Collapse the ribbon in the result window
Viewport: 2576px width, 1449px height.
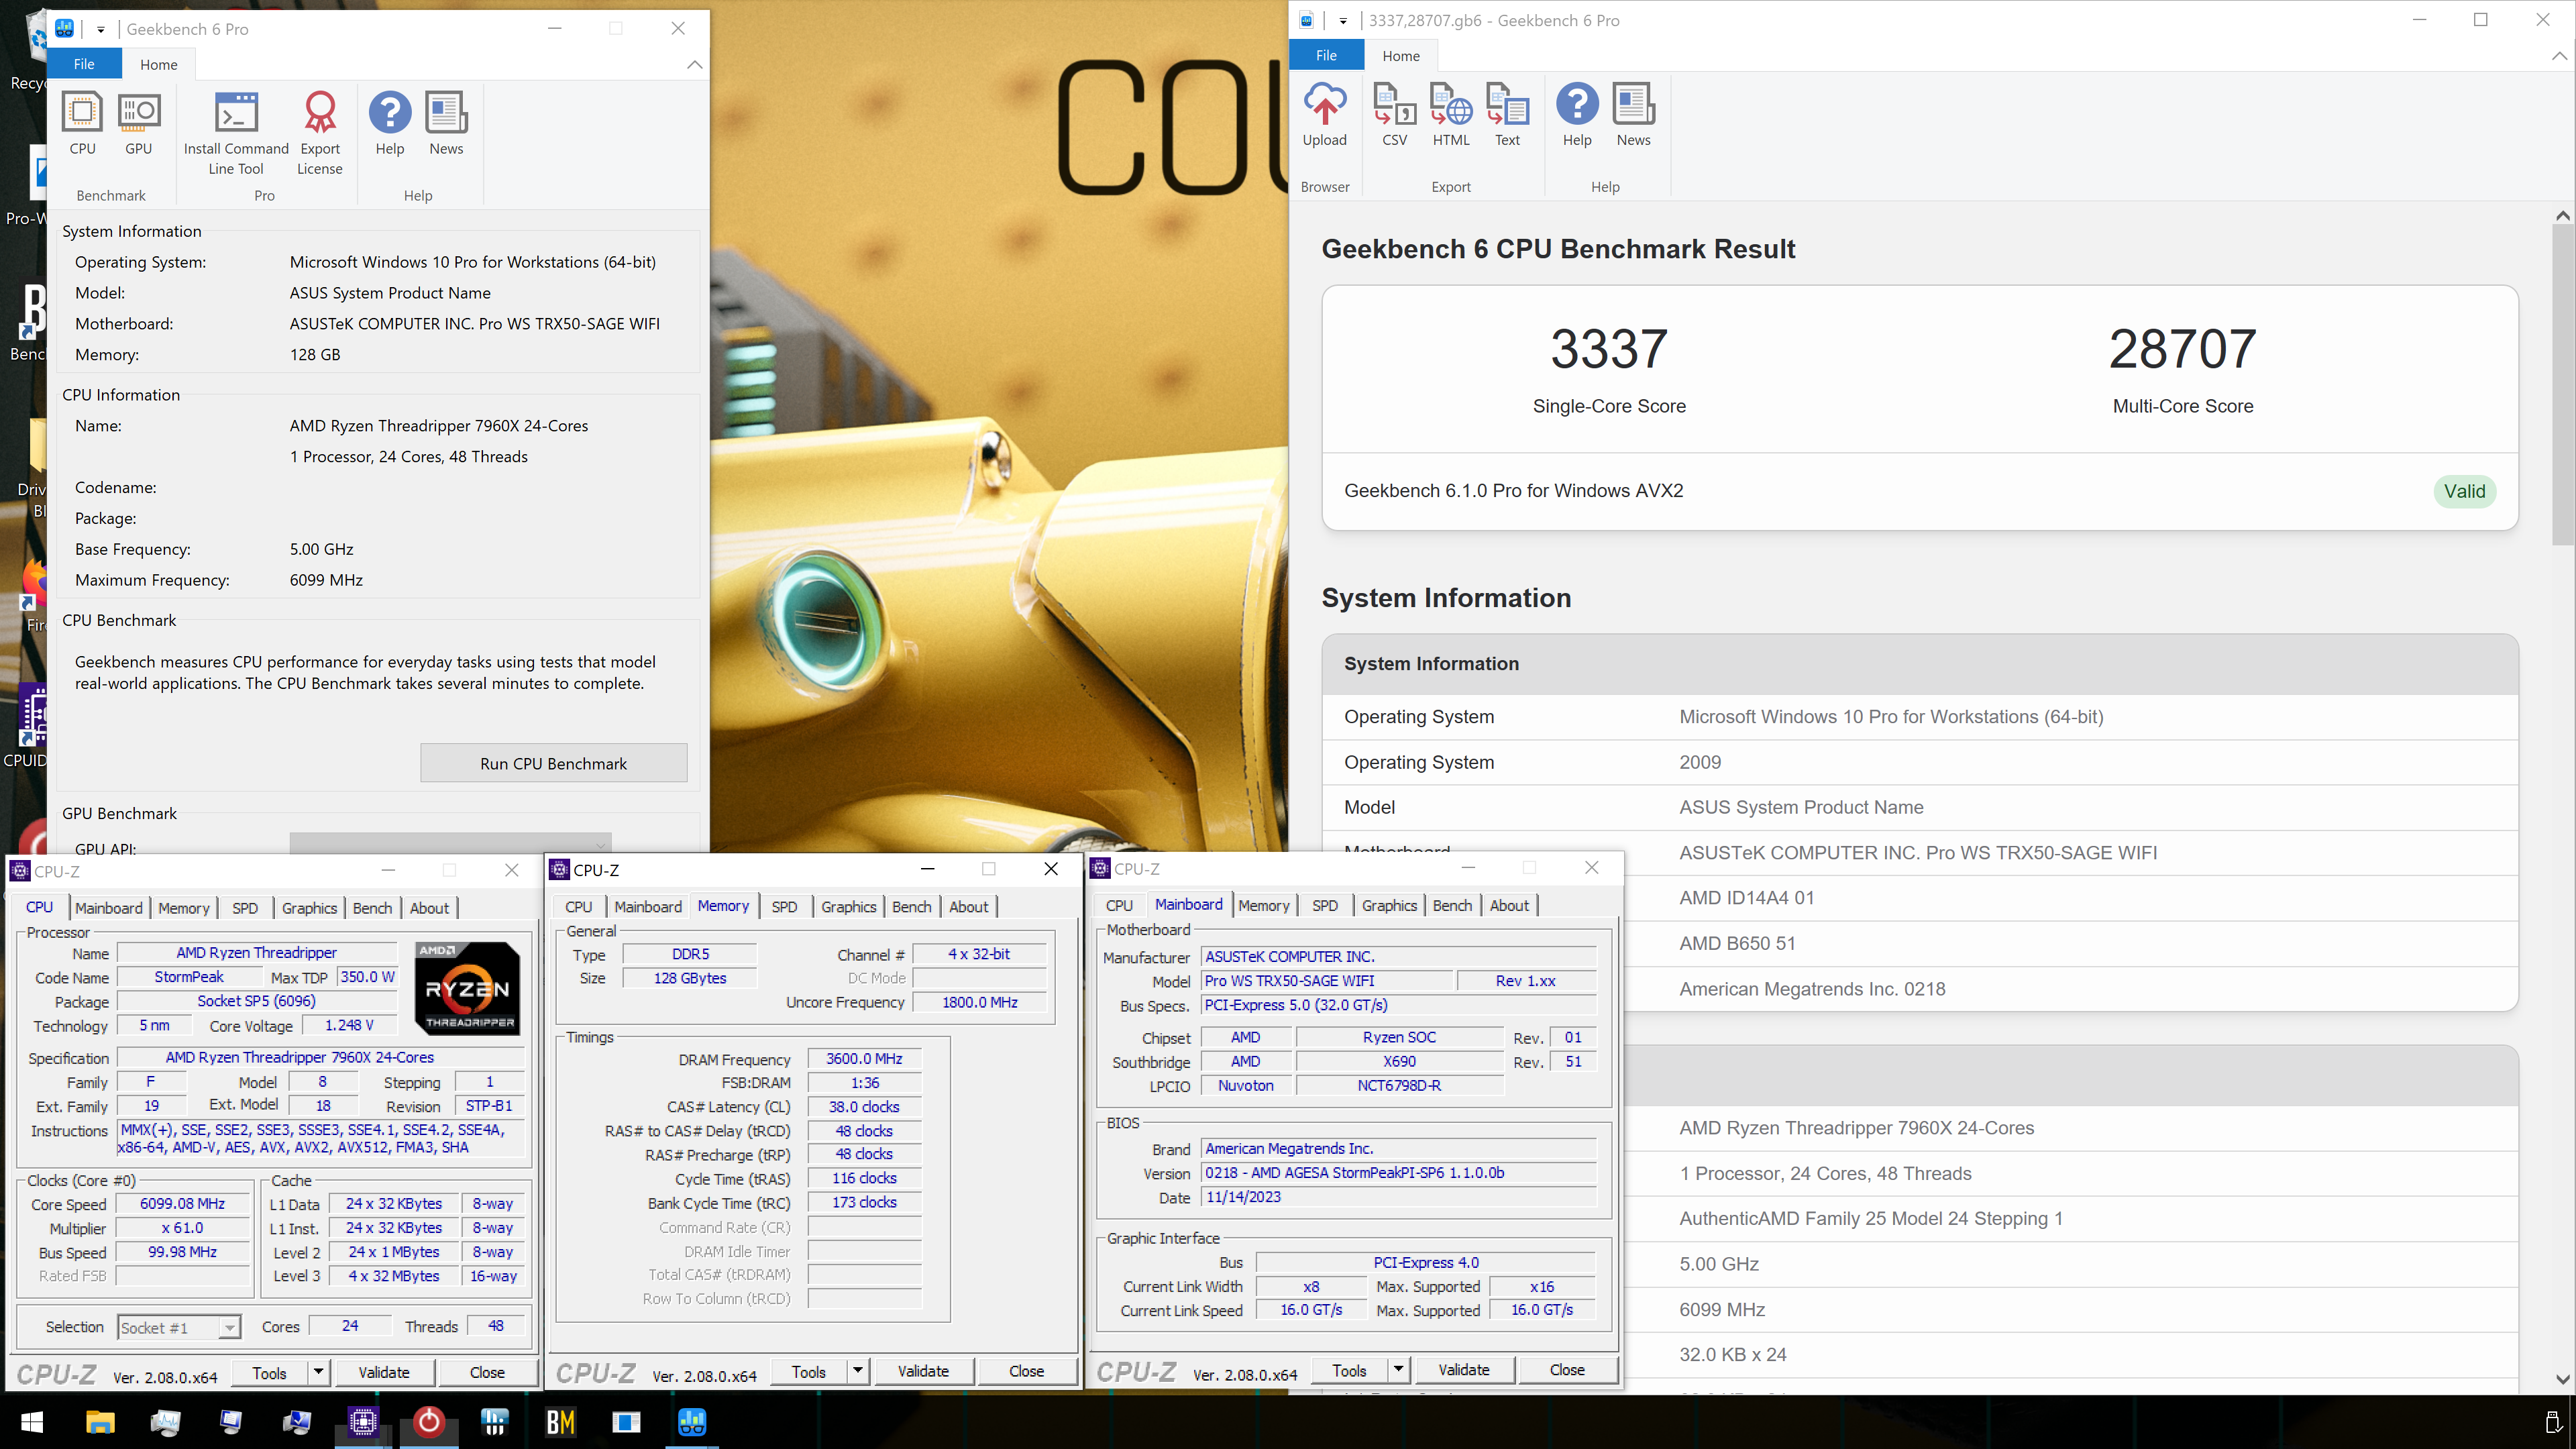tap(2559, 56)
